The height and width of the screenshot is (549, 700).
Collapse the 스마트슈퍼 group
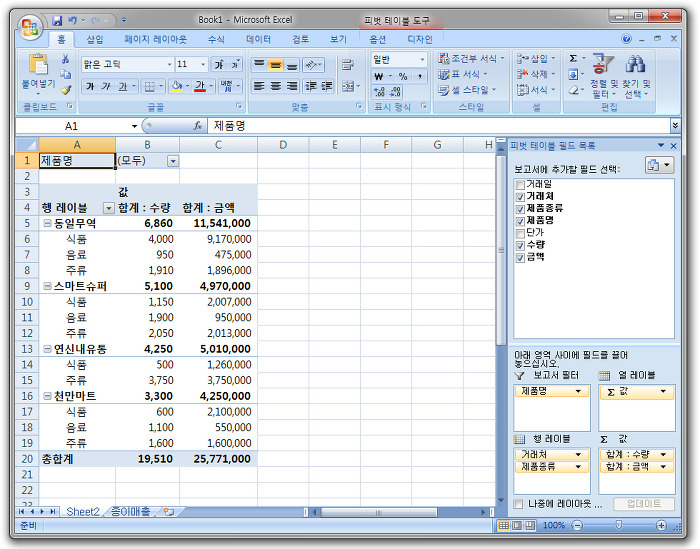click(x=47, y=287)
